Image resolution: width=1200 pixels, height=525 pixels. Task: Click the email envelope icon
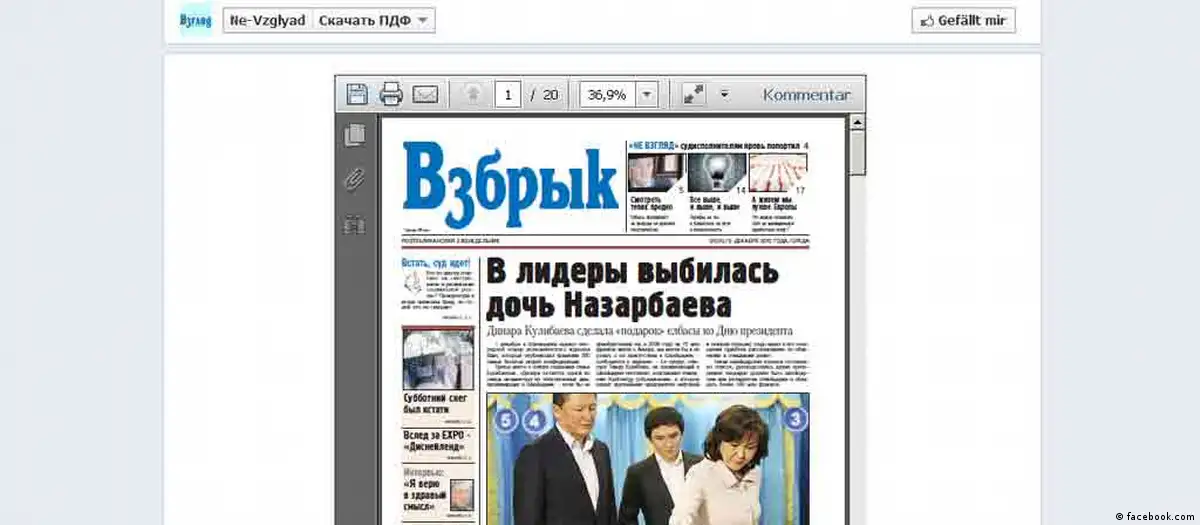pyautogui.click(x=425, y=95)
